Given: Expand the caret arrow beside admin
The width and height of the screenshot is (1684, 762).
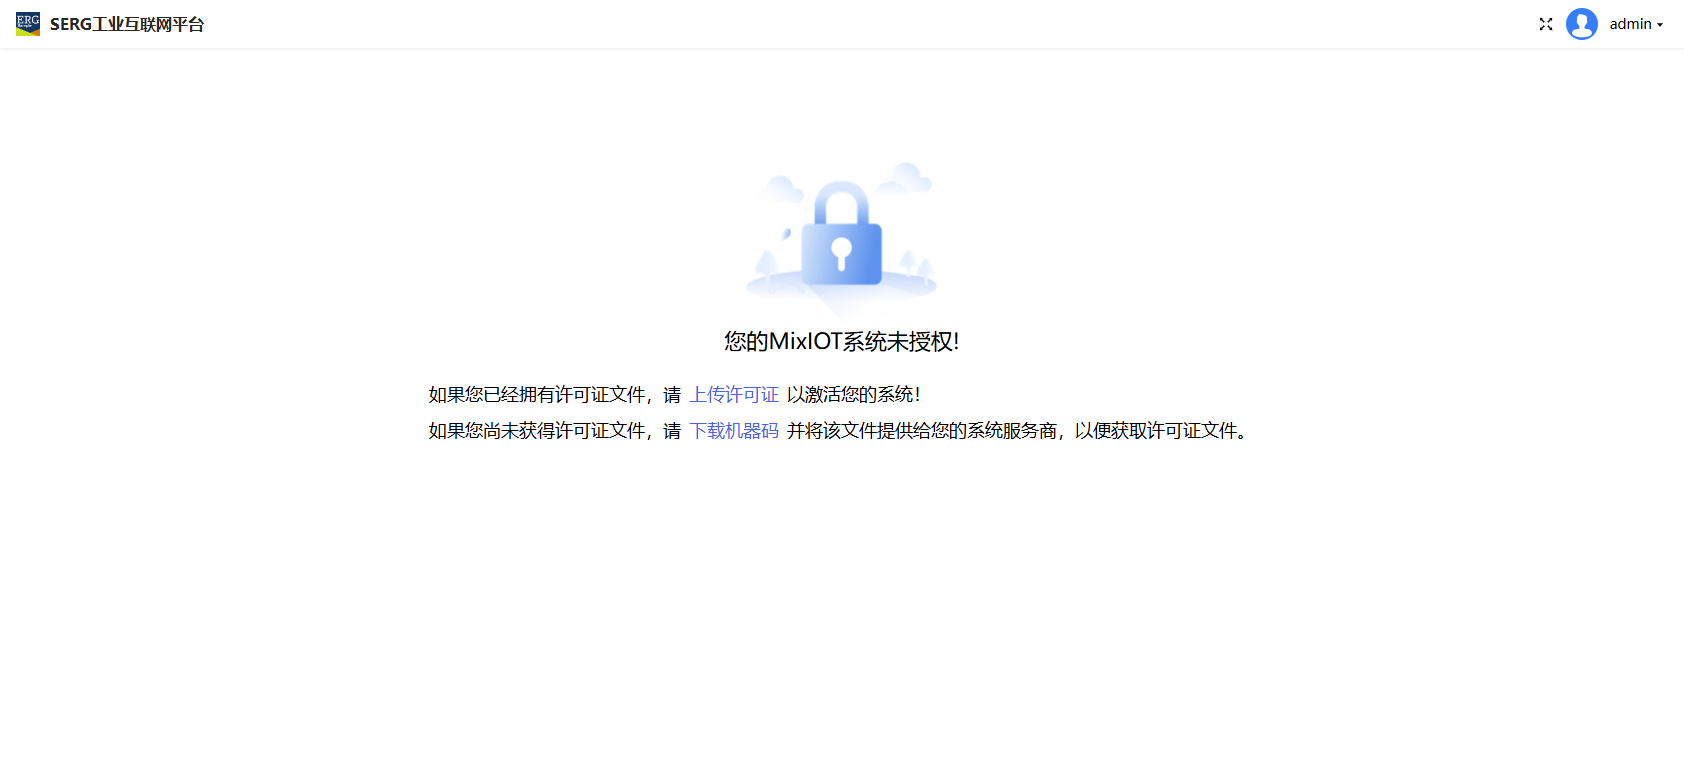Looking at the screenshot, I should pos(1660,25).
